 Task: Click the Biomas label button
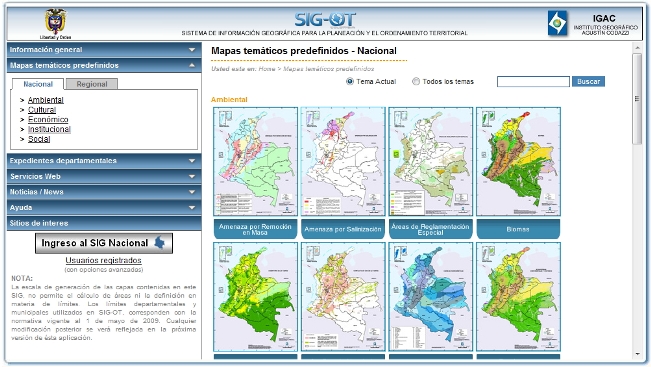coord(518,229)
